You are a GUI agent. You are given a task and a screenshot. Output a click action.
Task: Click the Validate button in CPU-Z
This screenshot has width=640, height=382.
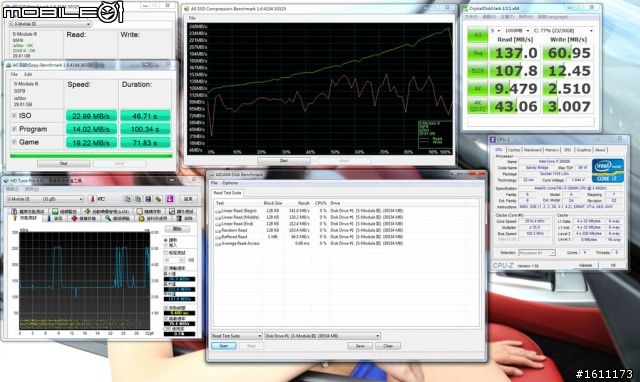point(585,265)
